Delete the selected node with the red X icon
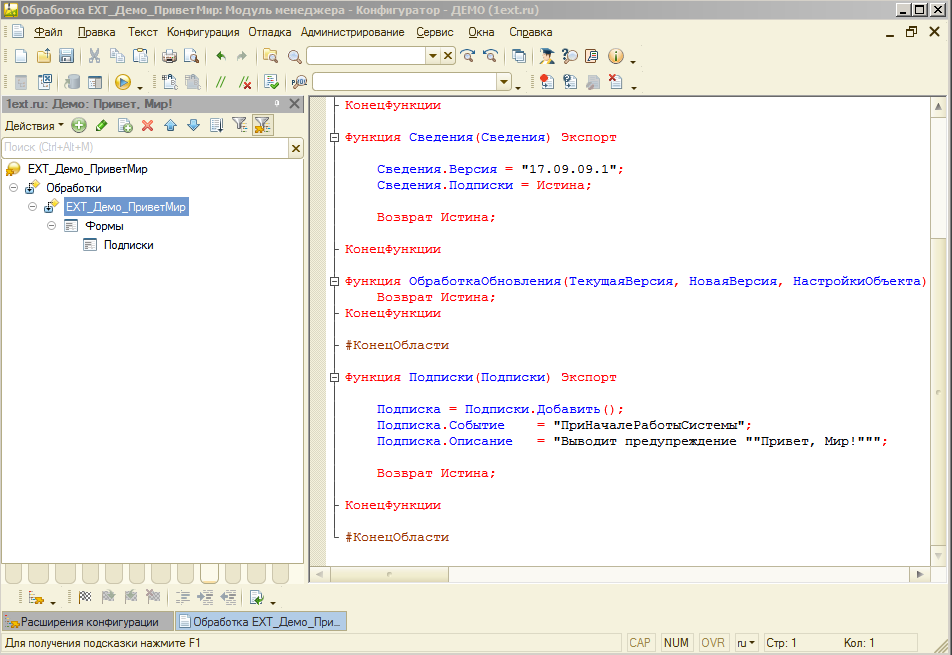 pos(147,127)
